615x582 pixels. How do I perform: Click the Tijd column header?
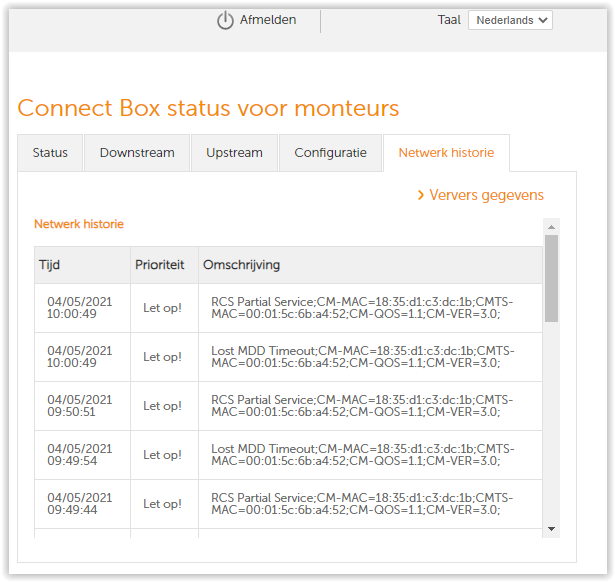click(82, 265)
